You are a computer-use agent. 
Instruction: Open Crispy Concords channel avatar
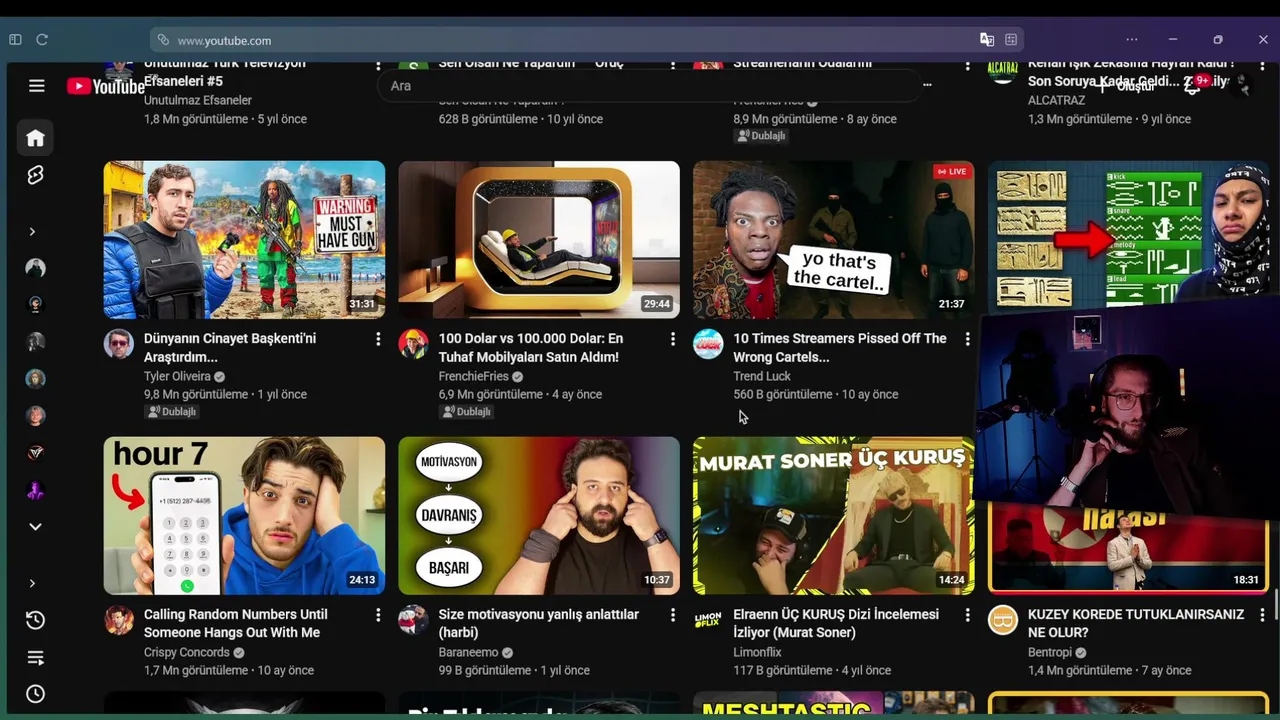(119, 620)
